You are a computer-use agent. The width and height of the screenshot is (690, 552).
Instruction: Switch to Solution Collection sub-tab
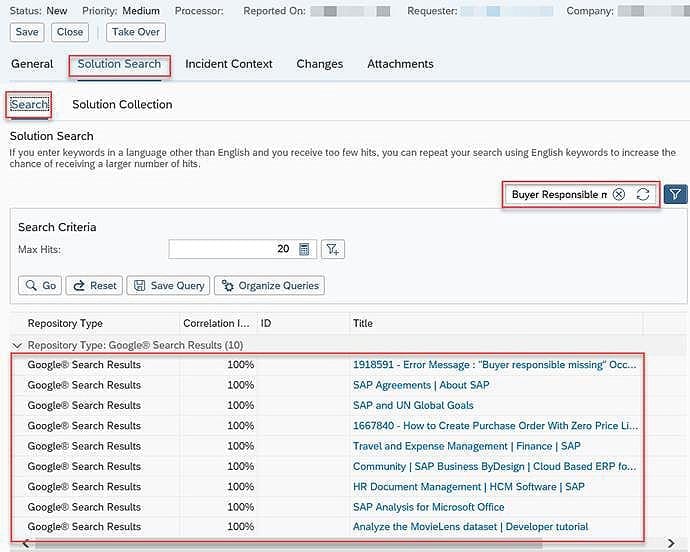(122, 105)
